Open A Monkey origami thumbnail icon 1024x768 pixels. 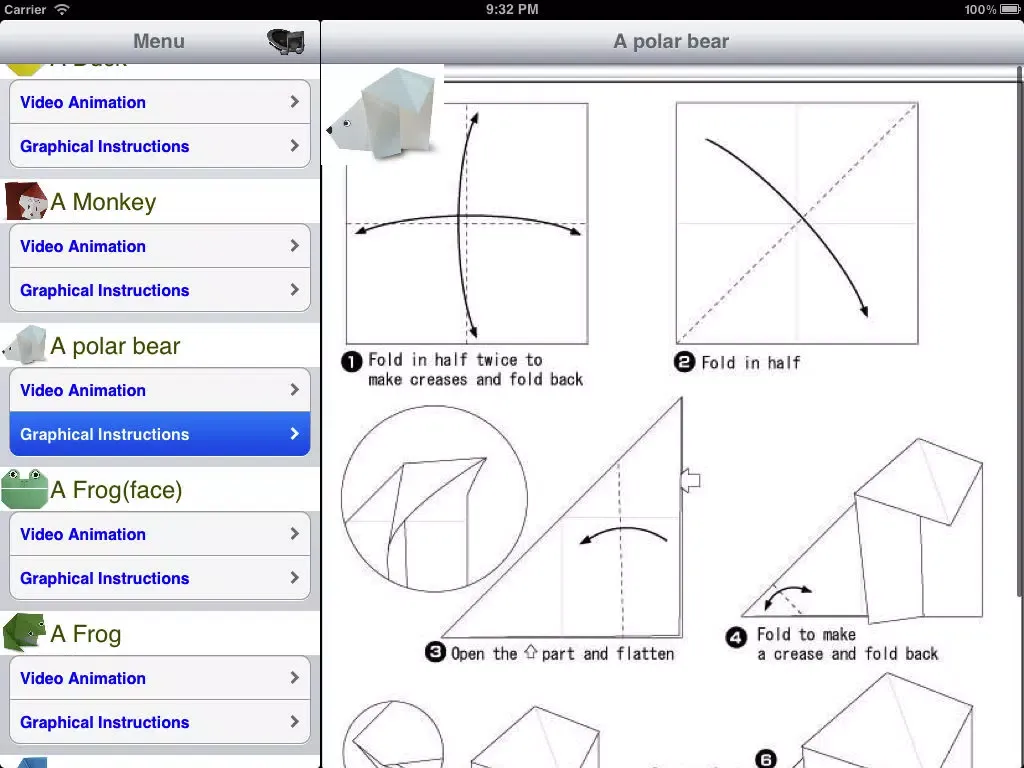point(26,201)
